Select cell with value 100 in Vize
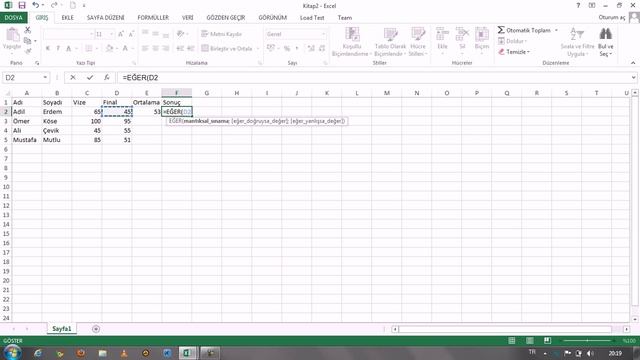 (x=87, y=121)
